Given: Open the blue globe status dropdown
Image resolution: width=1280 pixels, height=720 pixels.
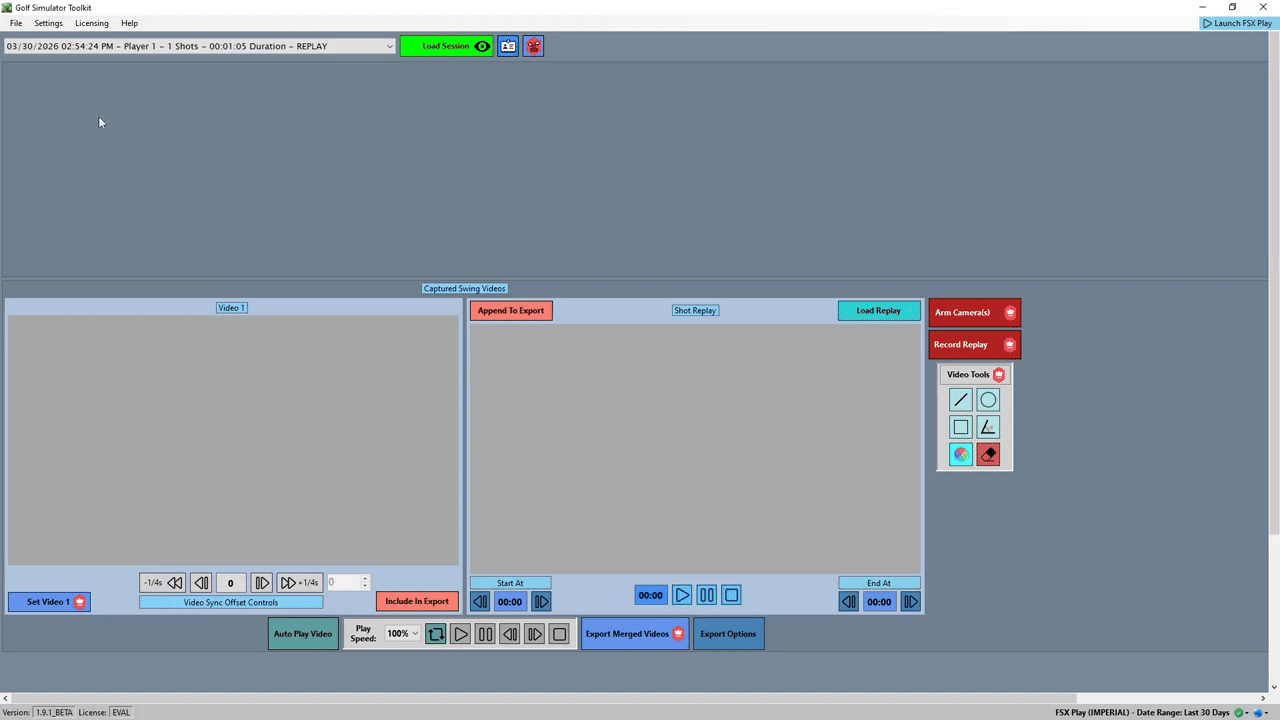Looking at the screenshot, I should tap(1263, 713).
